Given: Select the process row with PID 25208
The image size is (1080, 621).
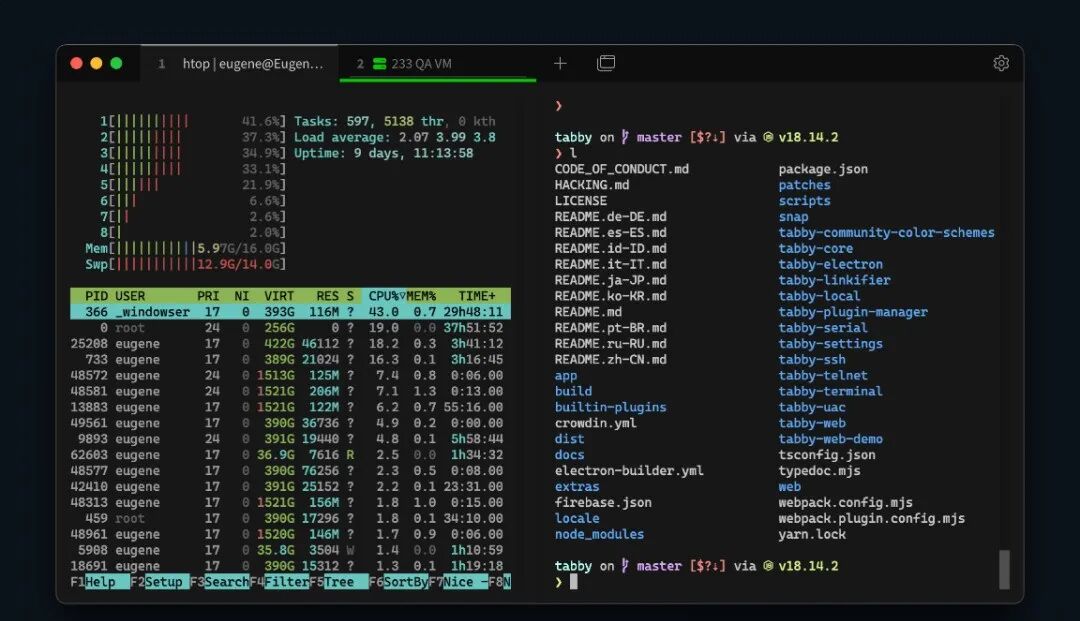Looking at the screenshot, I should [290, 344].
